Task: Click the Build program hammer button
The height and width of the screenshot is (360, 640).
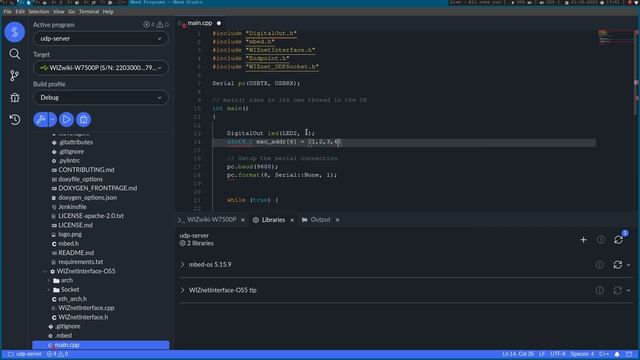Action: tap(41, 120)
